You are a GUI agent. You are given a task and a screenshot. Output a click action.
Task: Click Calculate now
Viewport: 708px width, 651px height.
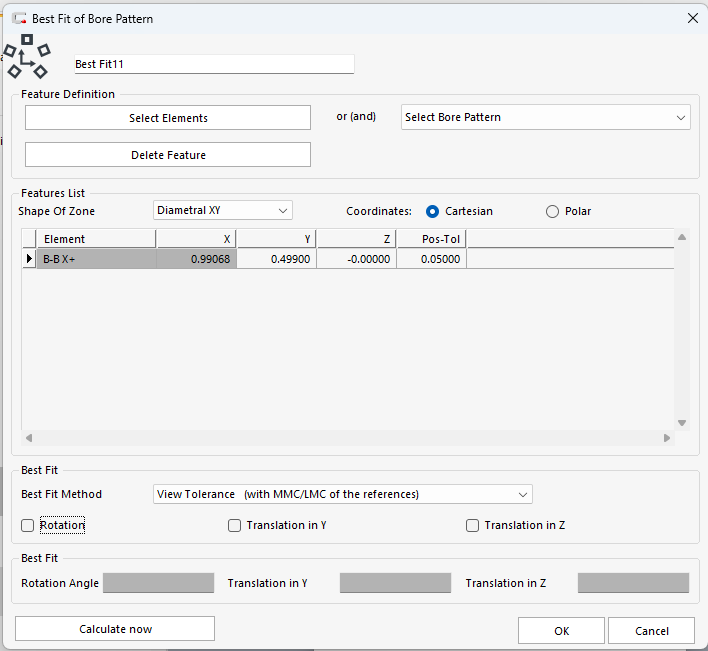click(115, 629)
